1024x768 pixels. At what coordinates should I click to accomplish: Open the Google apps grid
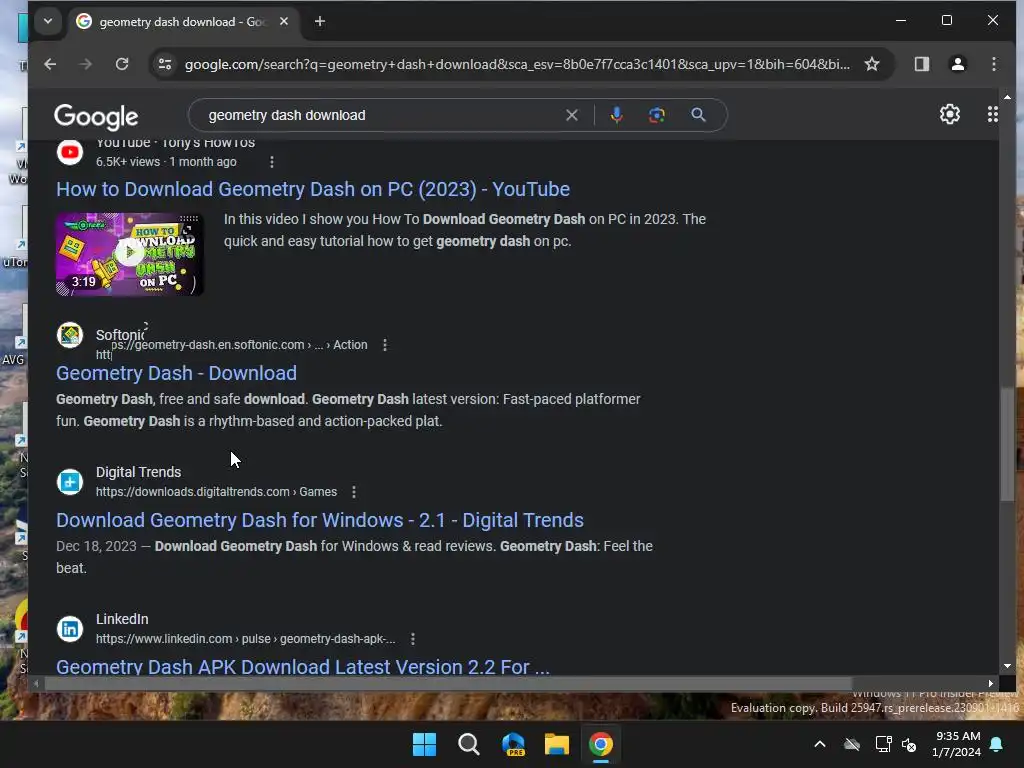[x=992, y=114]
